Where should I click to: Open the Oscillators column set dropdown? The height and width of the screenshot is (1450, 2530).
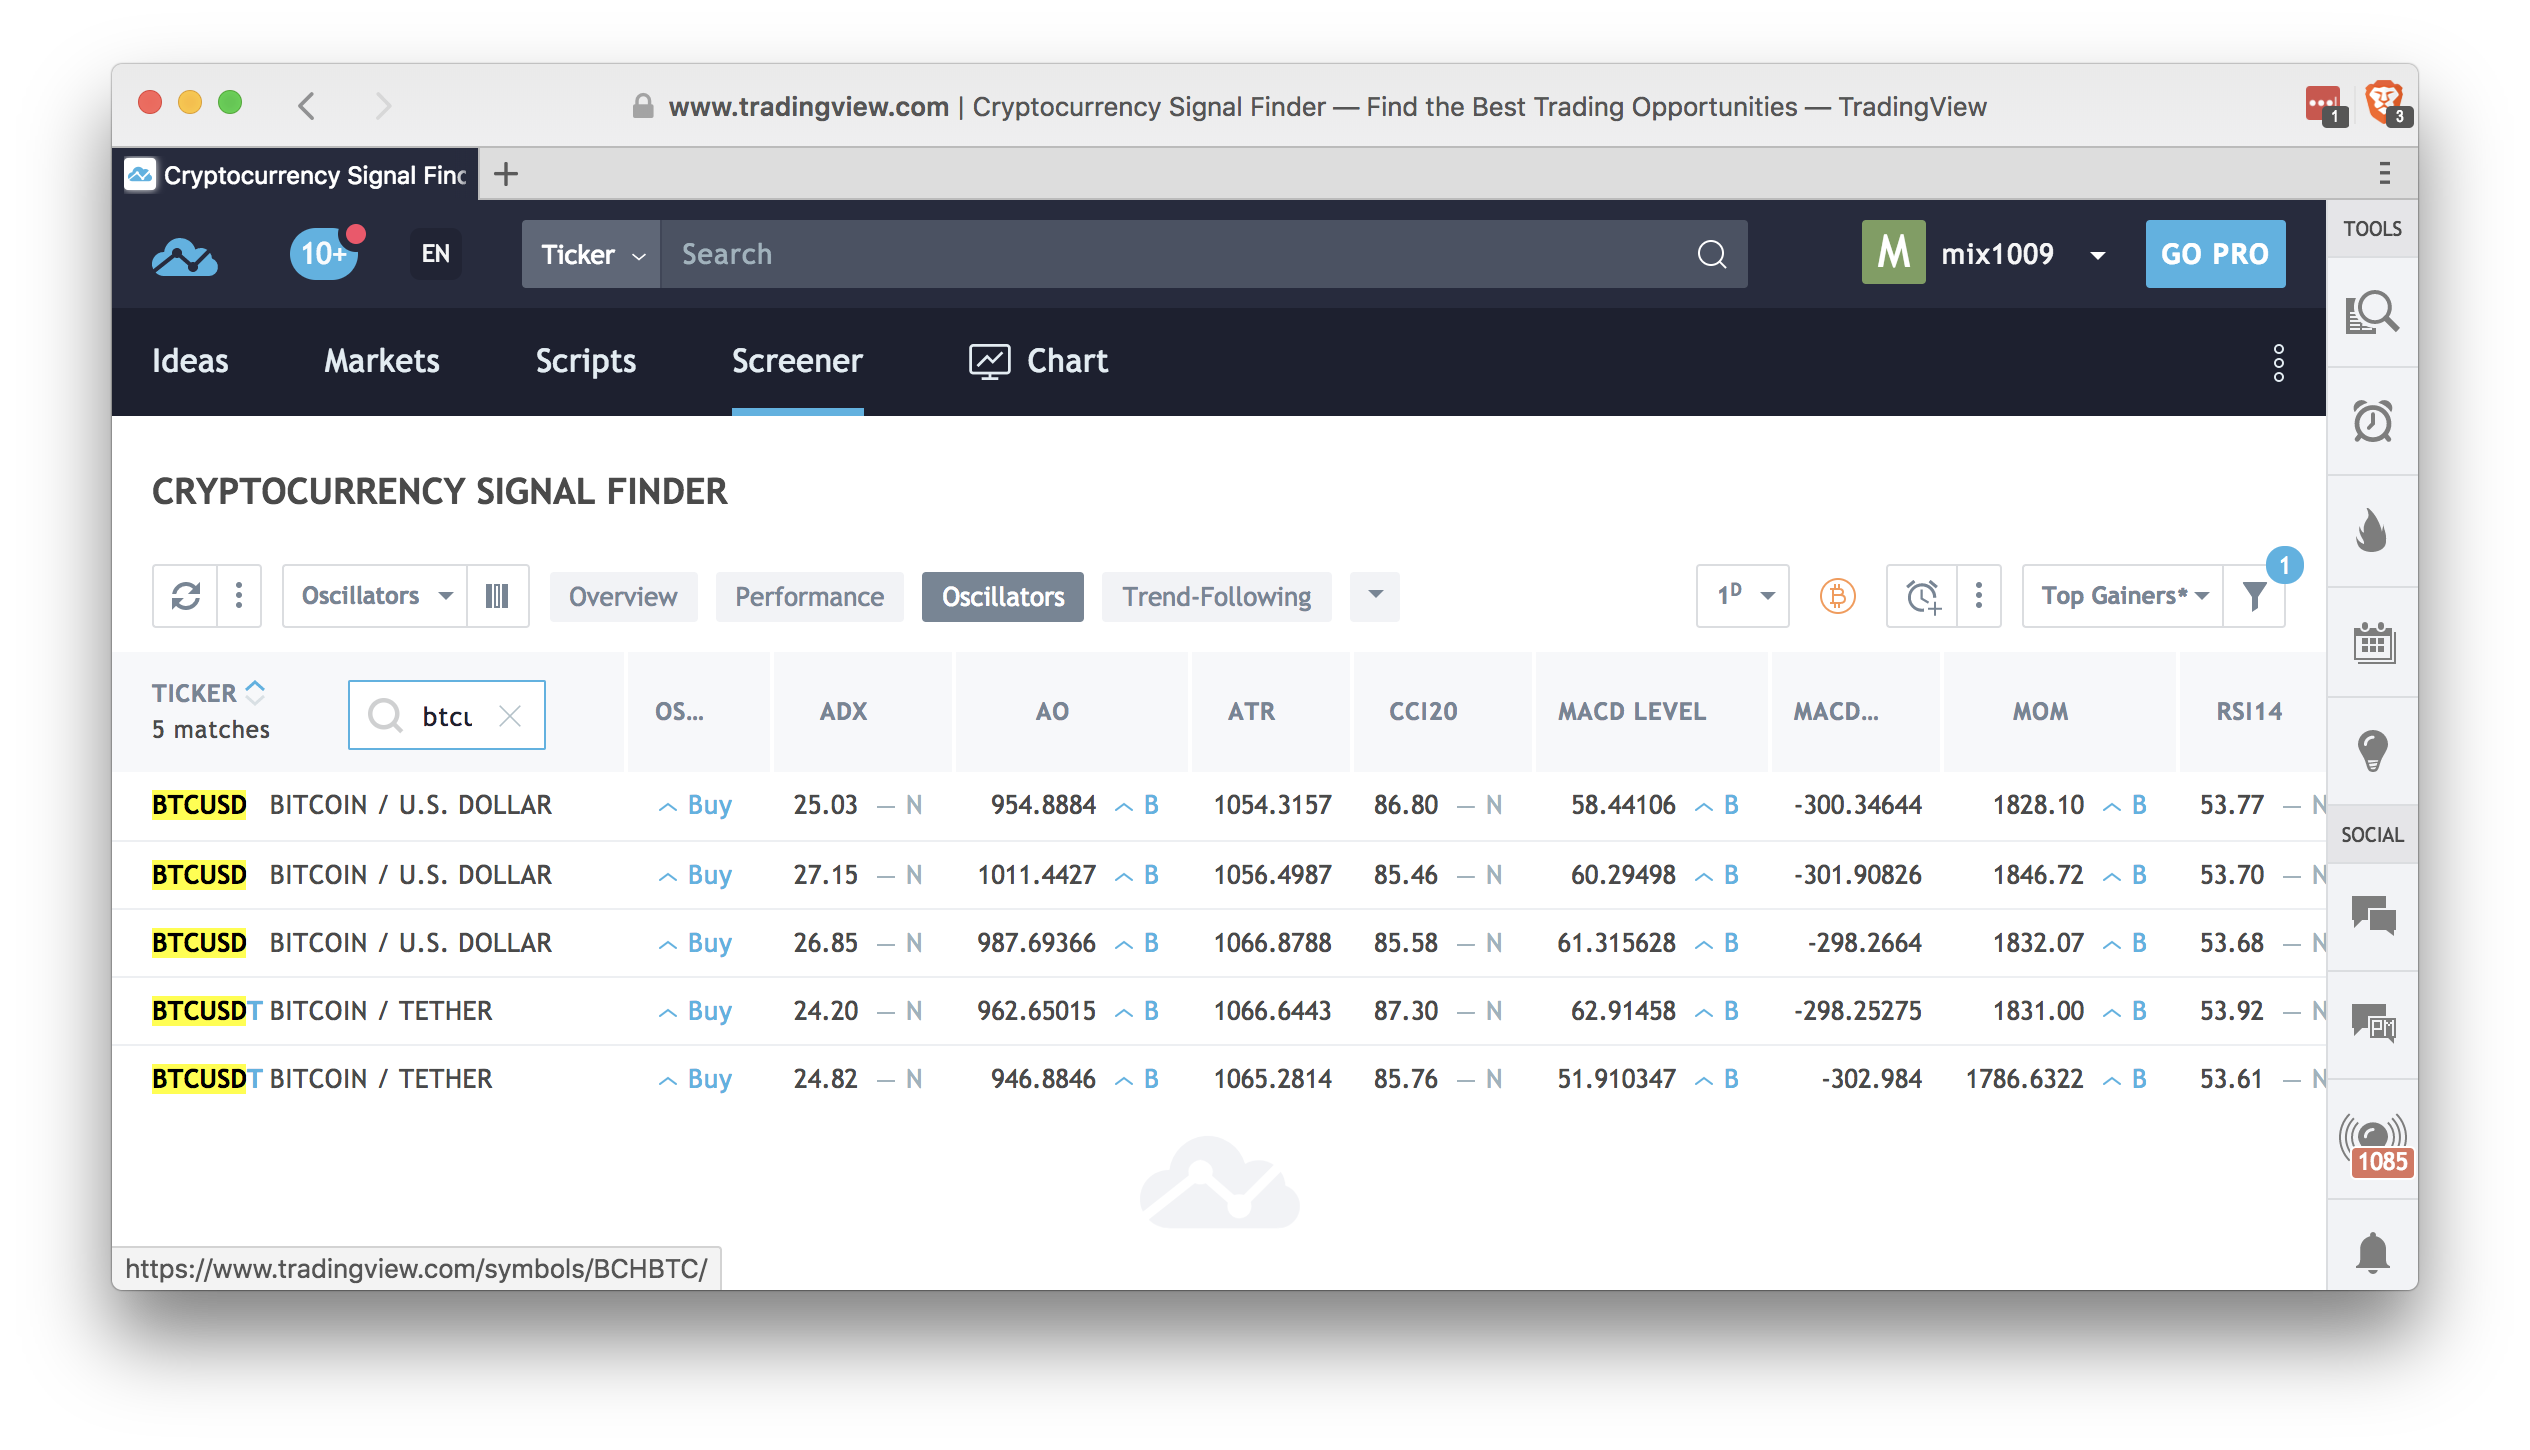(375, 596)
